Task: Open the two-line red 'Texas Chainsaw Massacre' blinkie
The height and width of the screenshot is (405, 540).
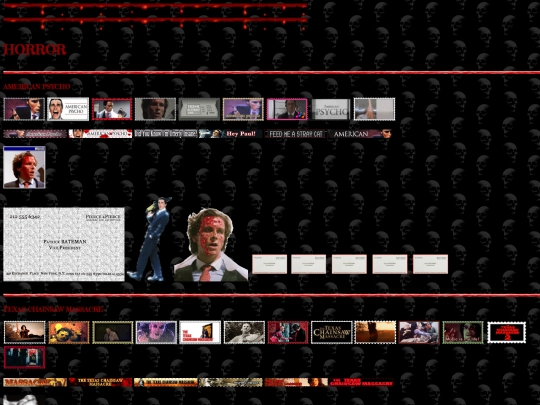Action: pyautogui.click(x=100, y=382)
